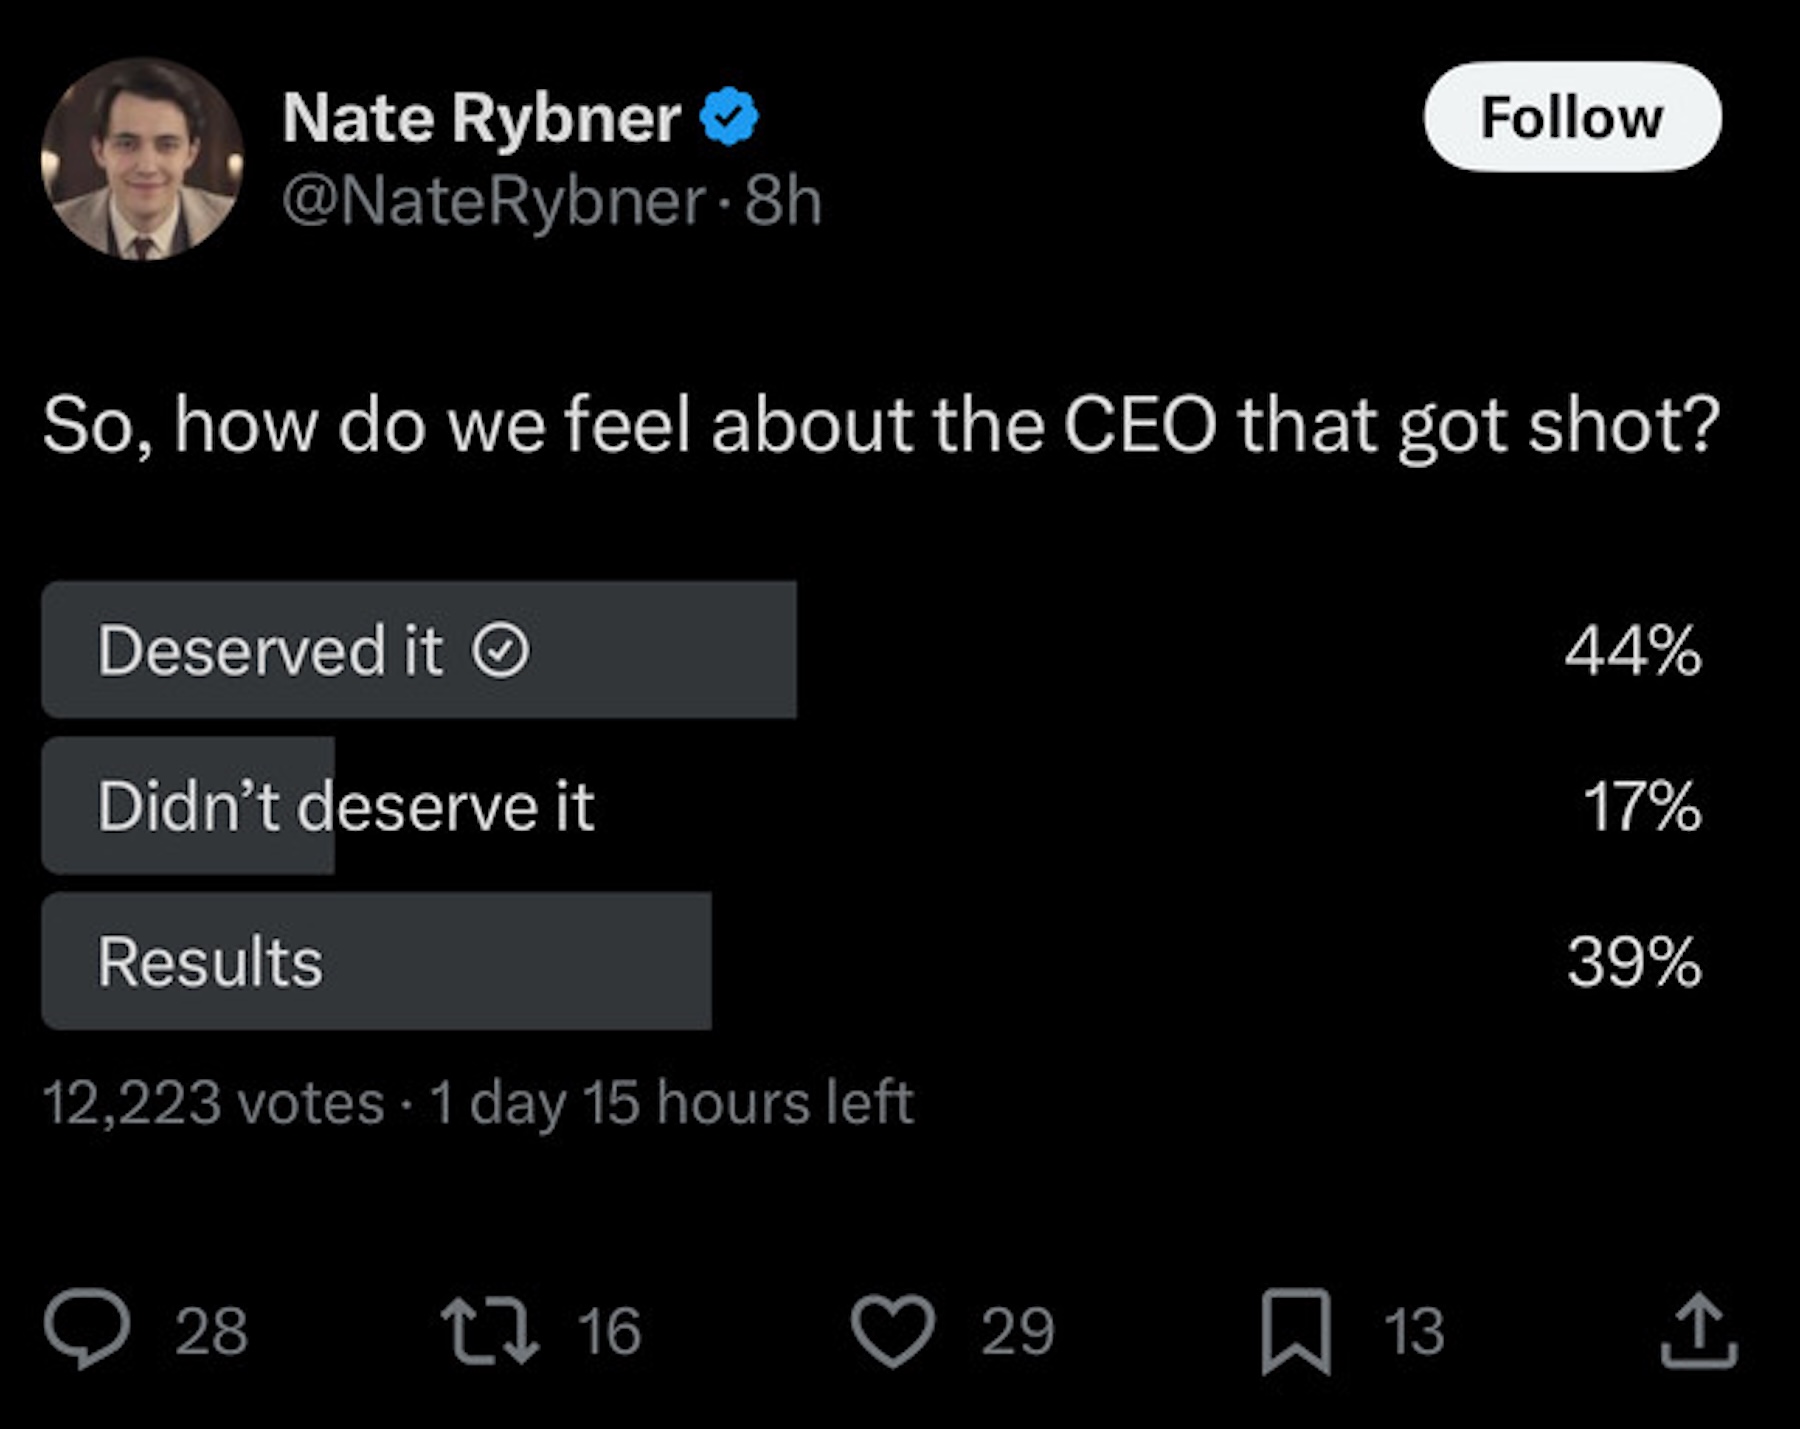Open the Nate Rybner display name link

481,118
